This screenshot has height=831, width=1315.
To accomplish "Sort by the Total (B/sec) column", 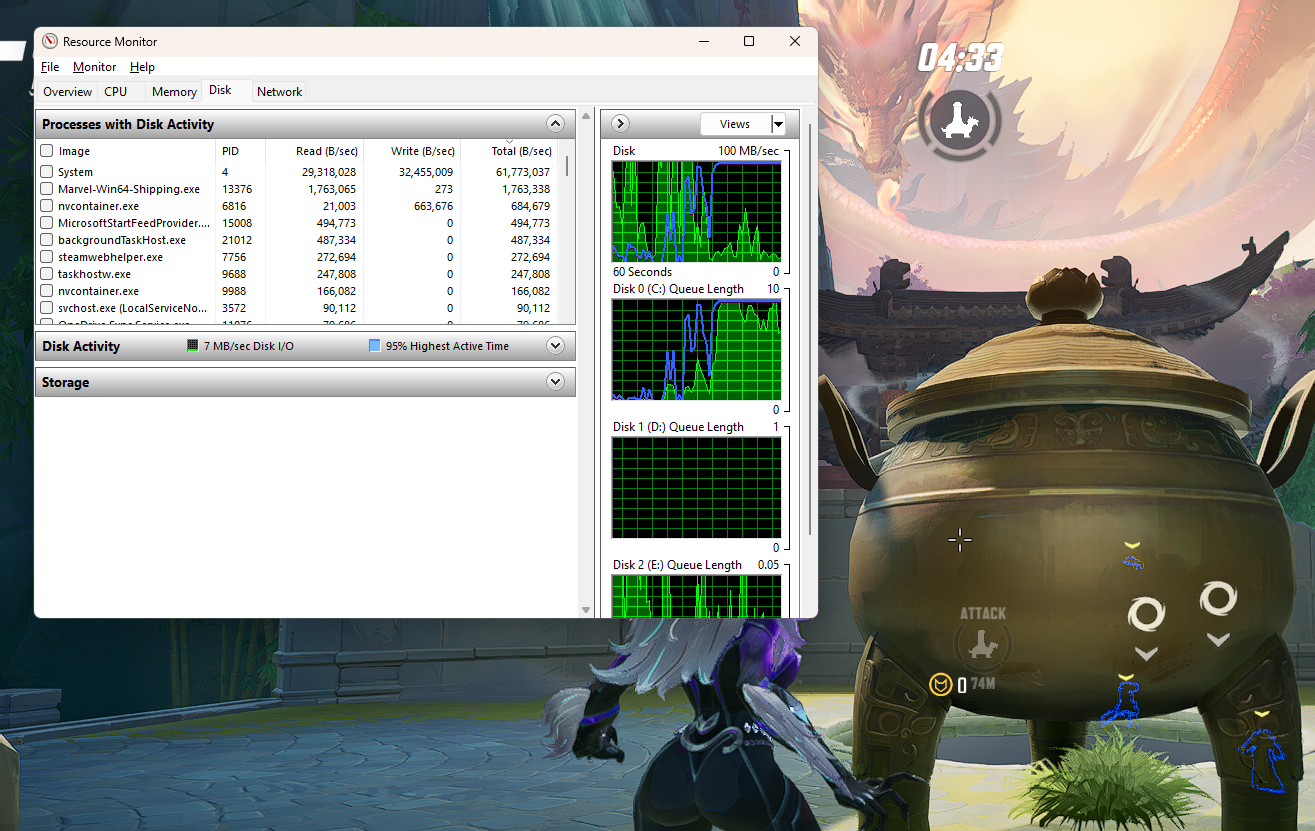I will pos(508,151).
